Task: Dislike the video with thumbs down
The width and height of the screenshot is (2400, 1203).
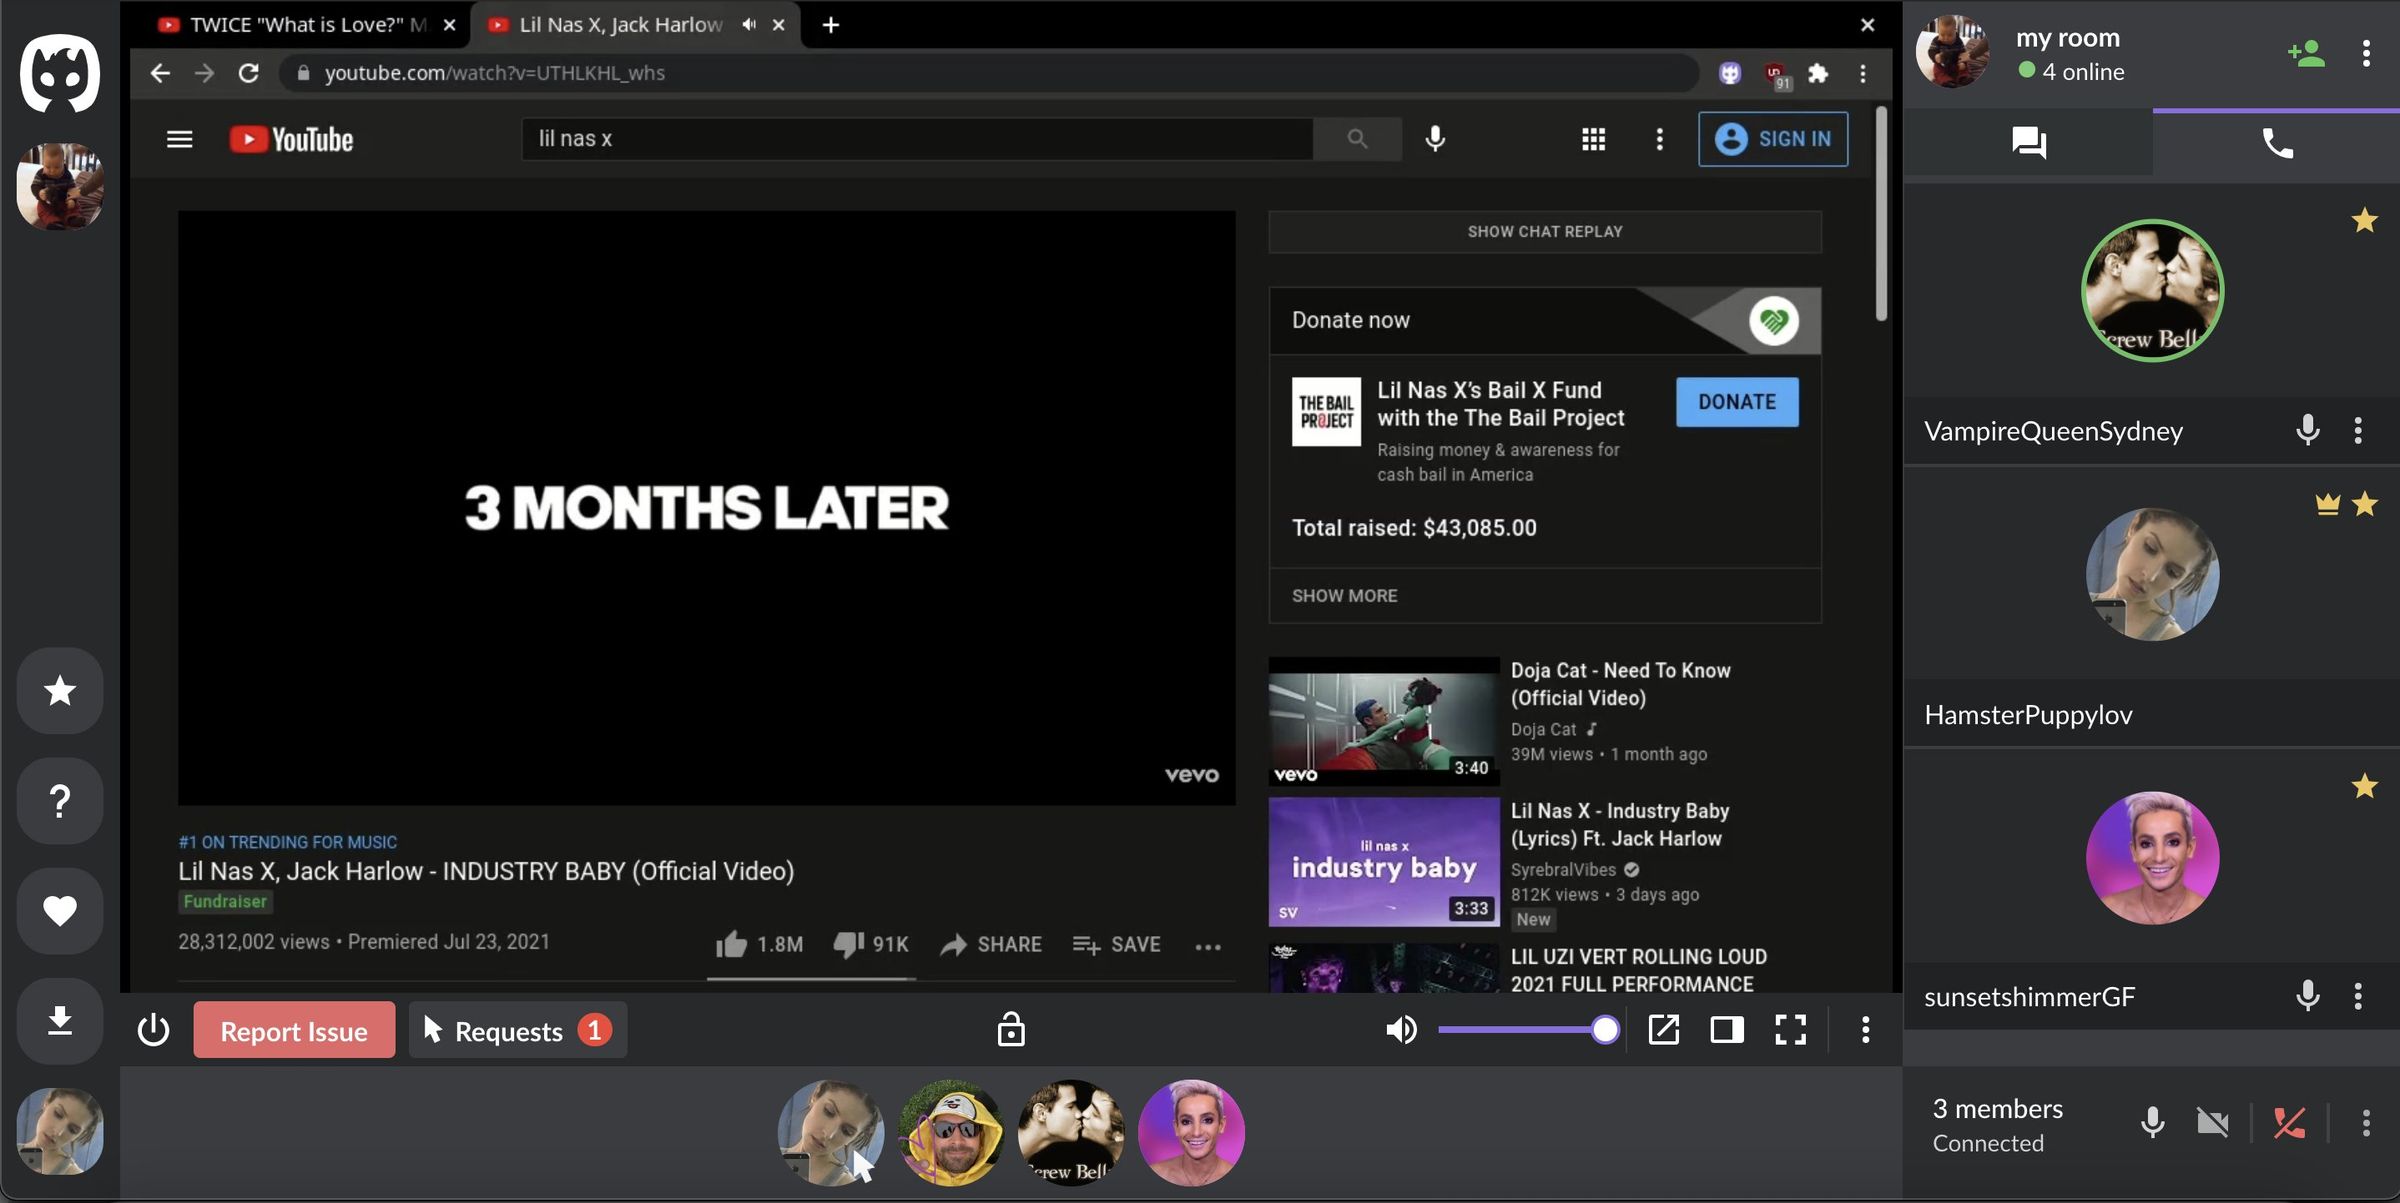Action: point(871,944)
